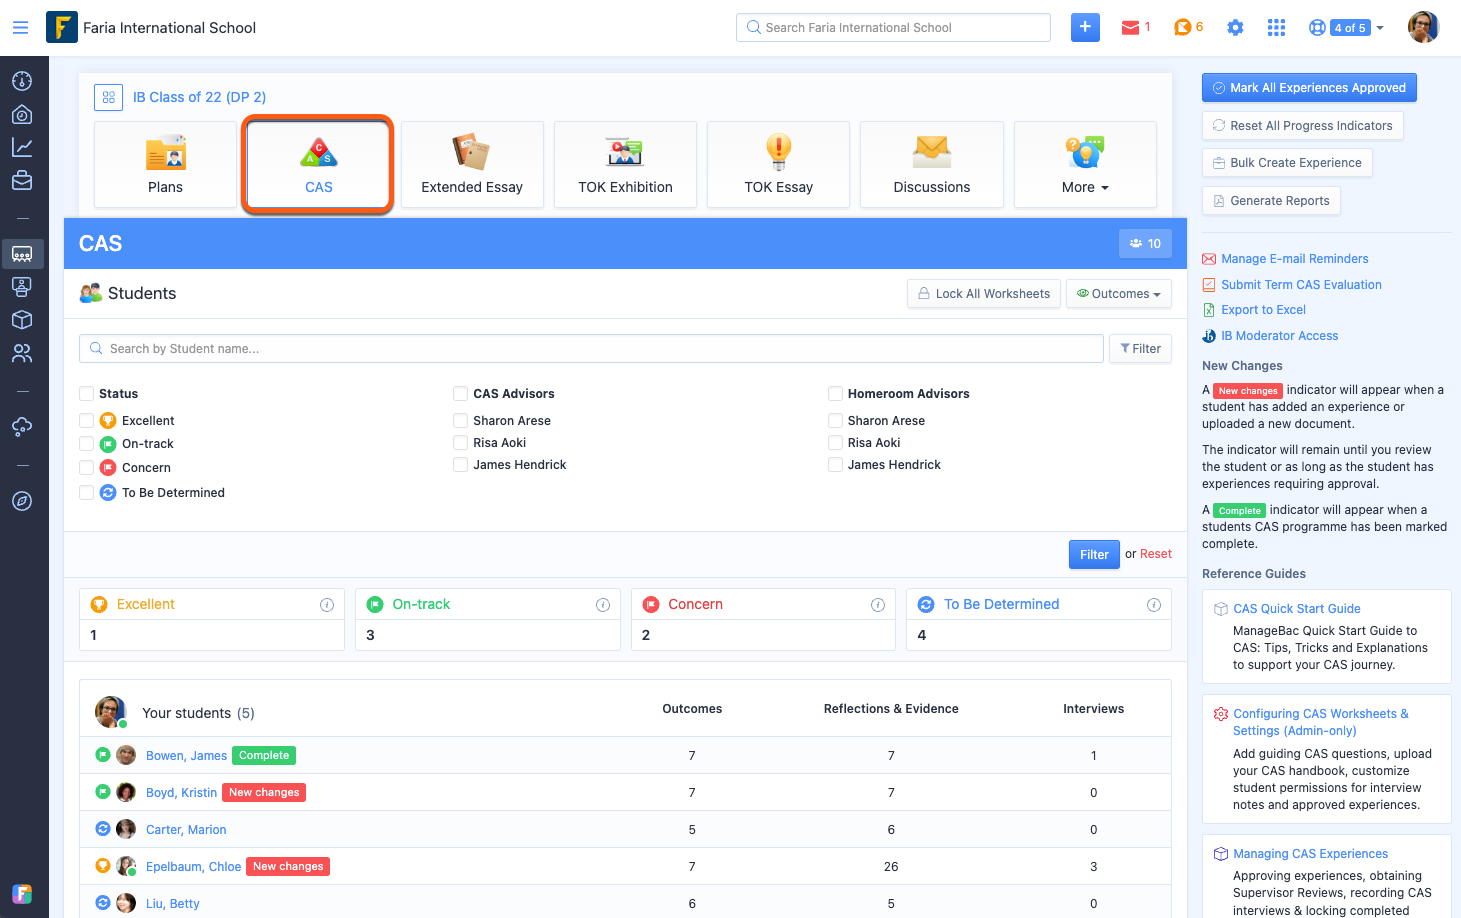Image resolution: width=1461 pixels, height=918 pixels.
Task: Open the compass sidebar icon
Action: pyautogui.click(x=22, y=501)
